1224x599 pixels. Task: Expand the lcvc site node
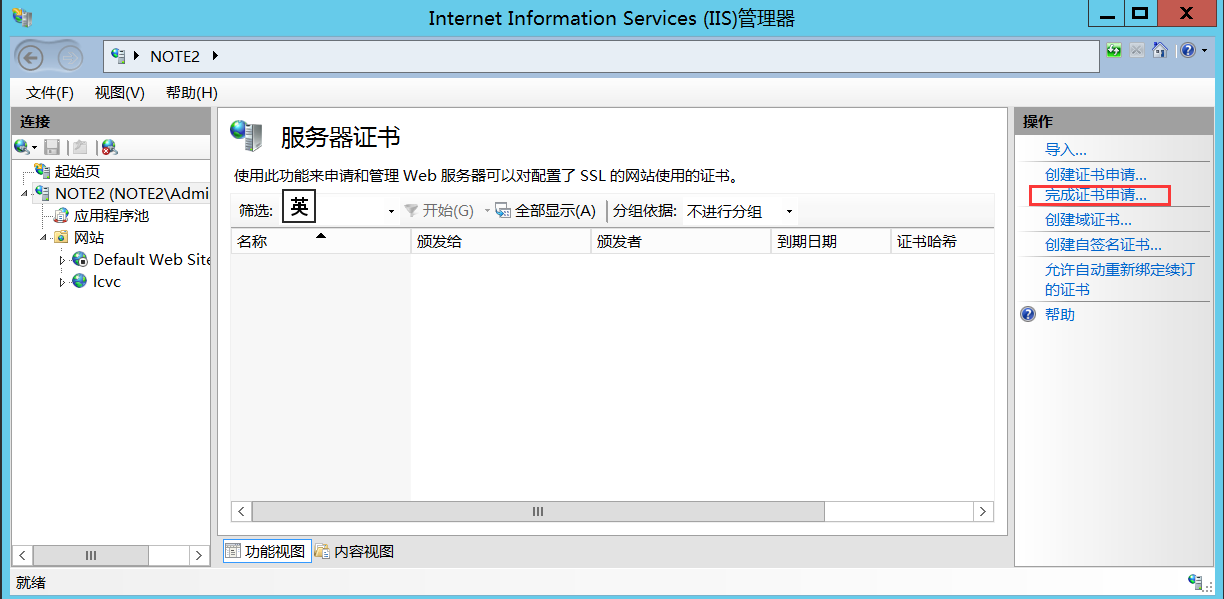pyautogui.click(x=63, y=281)
